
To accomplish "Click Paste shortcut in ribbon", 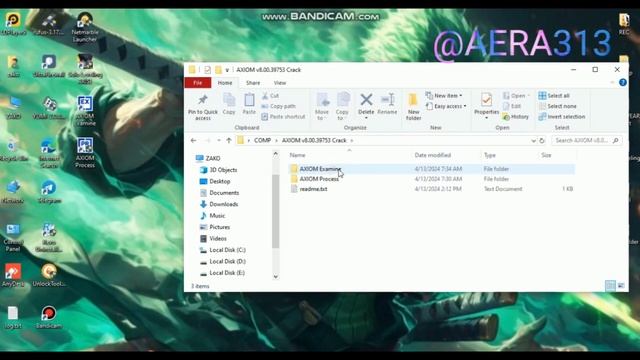I will [283, 117].
